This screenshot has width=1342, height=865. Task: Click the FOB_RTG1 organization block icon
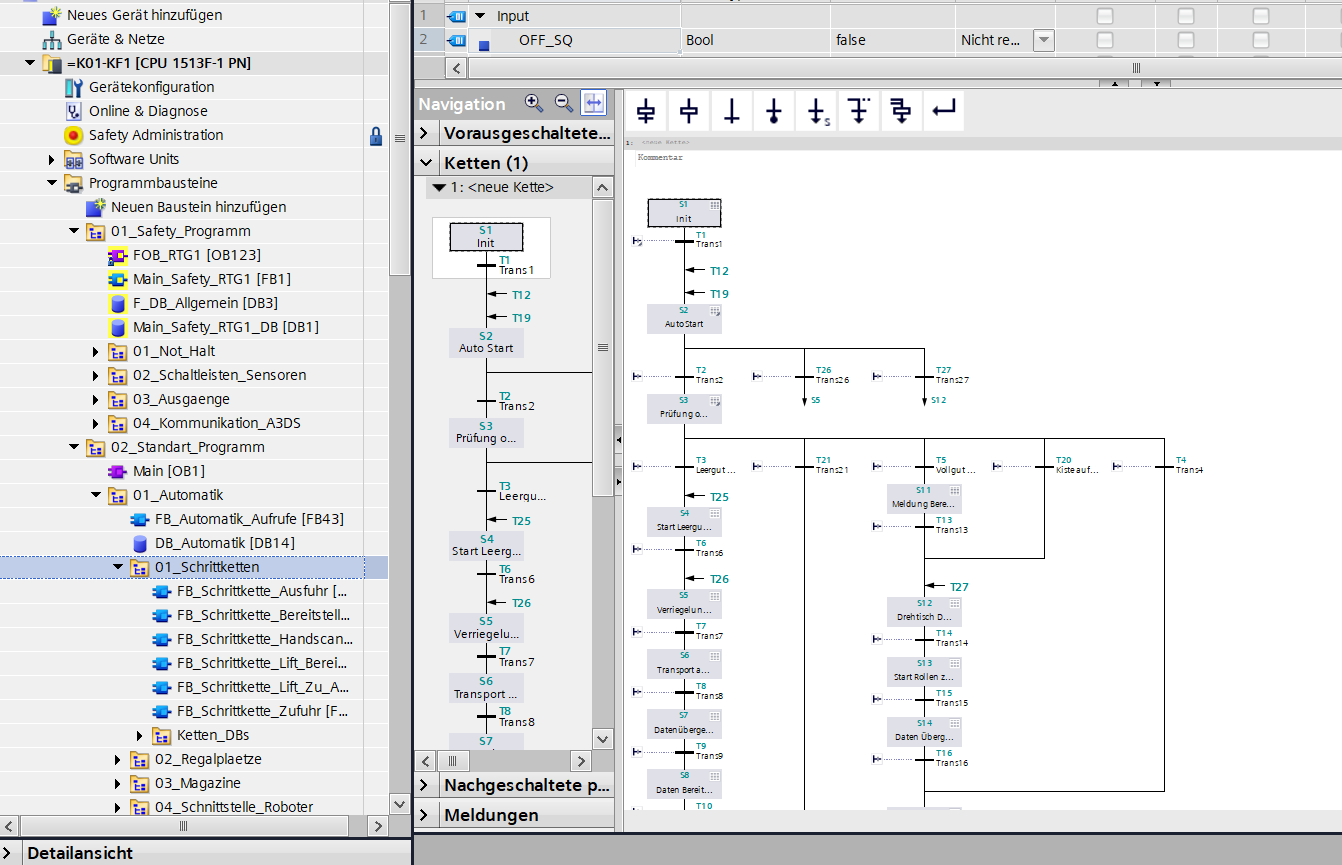[117, 255]
